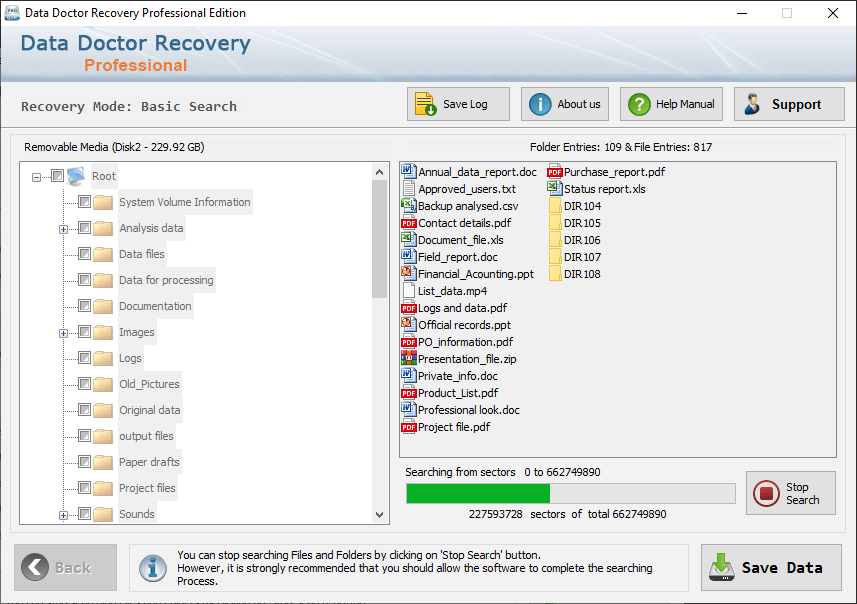Check the Data for processing checkbox
This screenshot has width=857, height=604.
(x=84, y=280)
